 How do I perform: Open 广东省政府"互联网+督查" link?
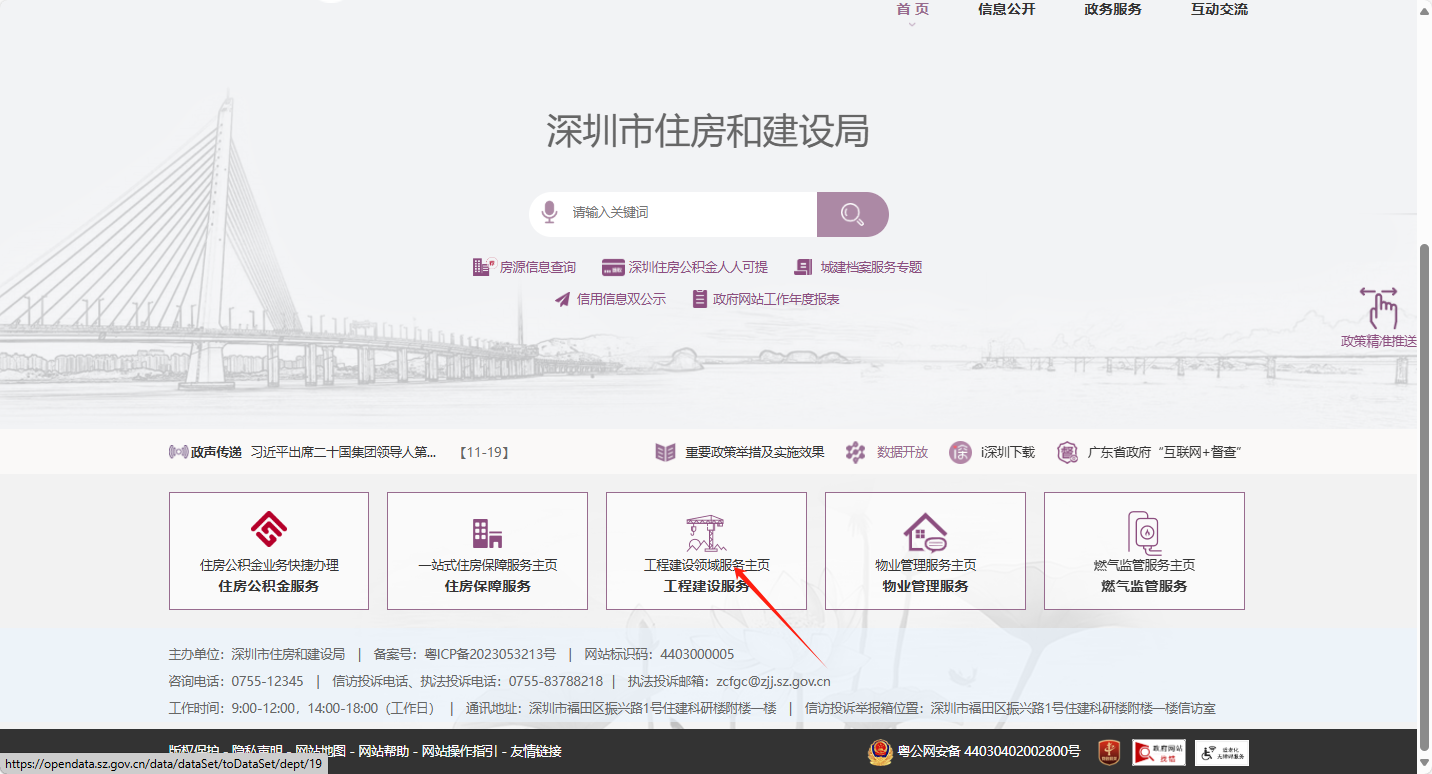[x=1165, y=452]
